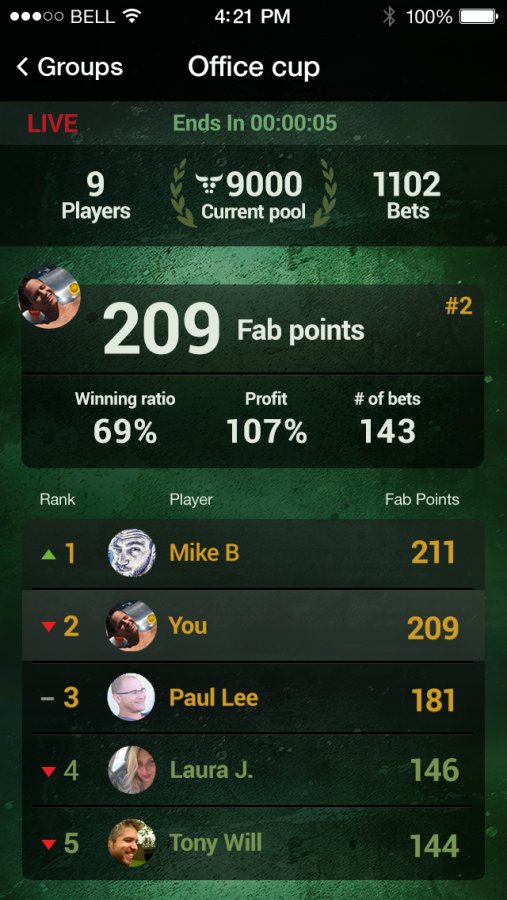Viewport: 507px width, 900px height.
Task: Open Mike B's avatar picture
Action: tap(131, 553)
